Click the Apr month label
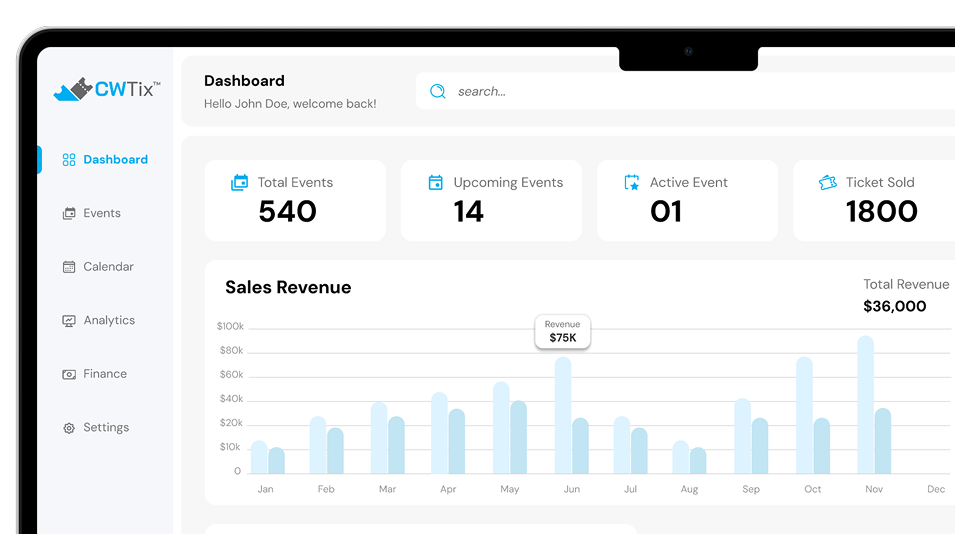 pos(448,489)
